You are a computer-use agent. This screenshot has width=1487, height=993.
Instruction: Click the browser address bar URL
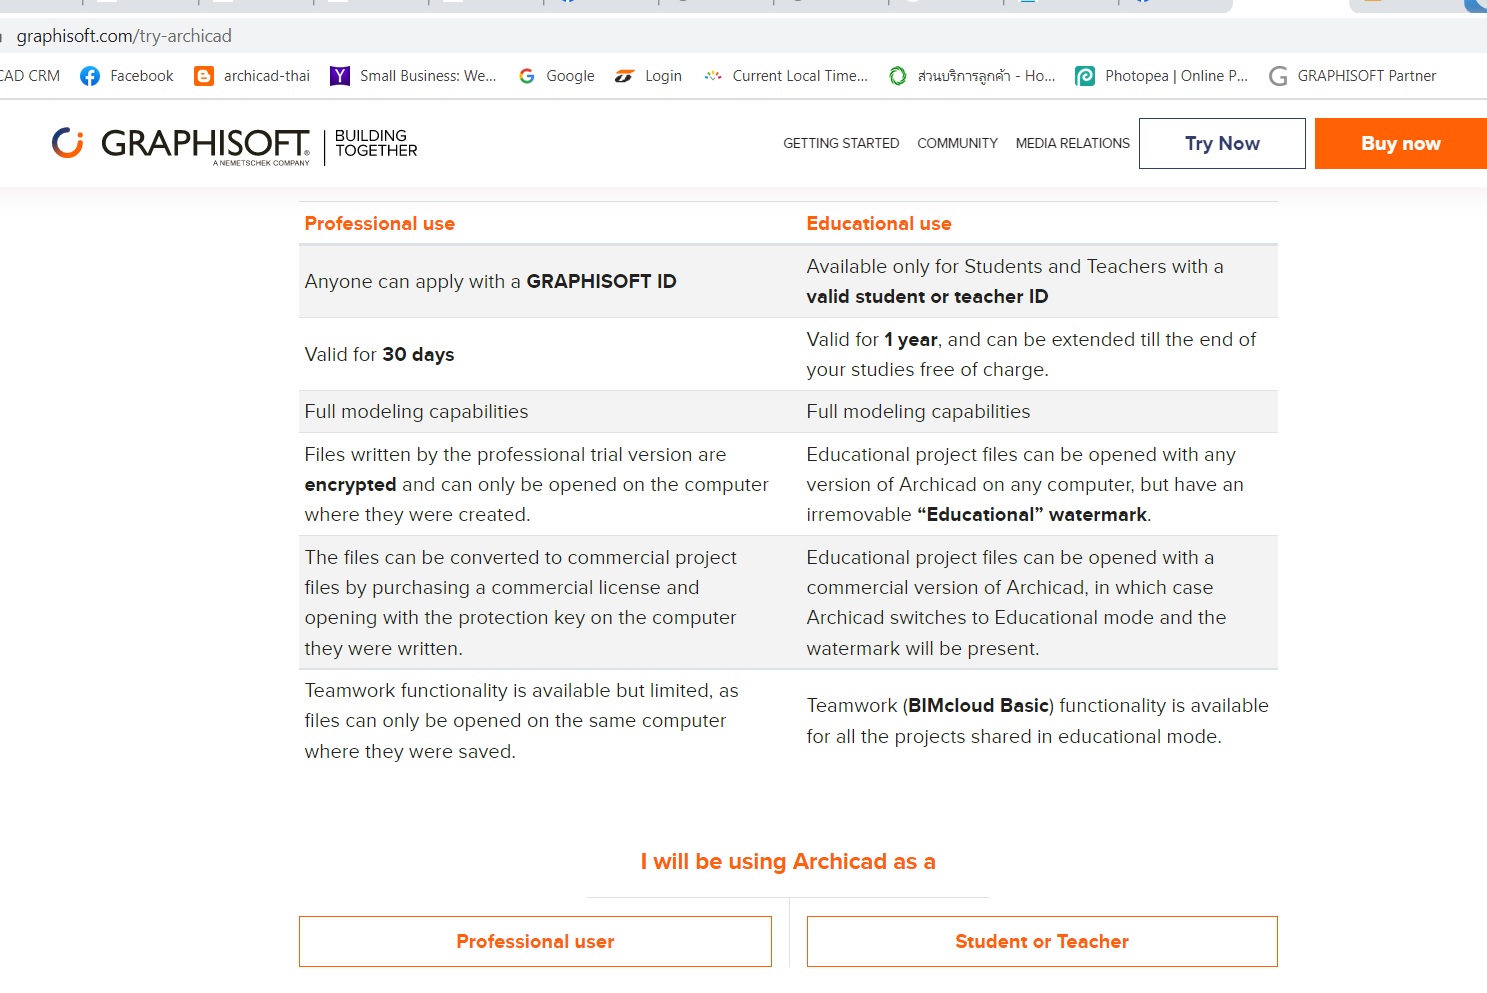tap(124, 36)
